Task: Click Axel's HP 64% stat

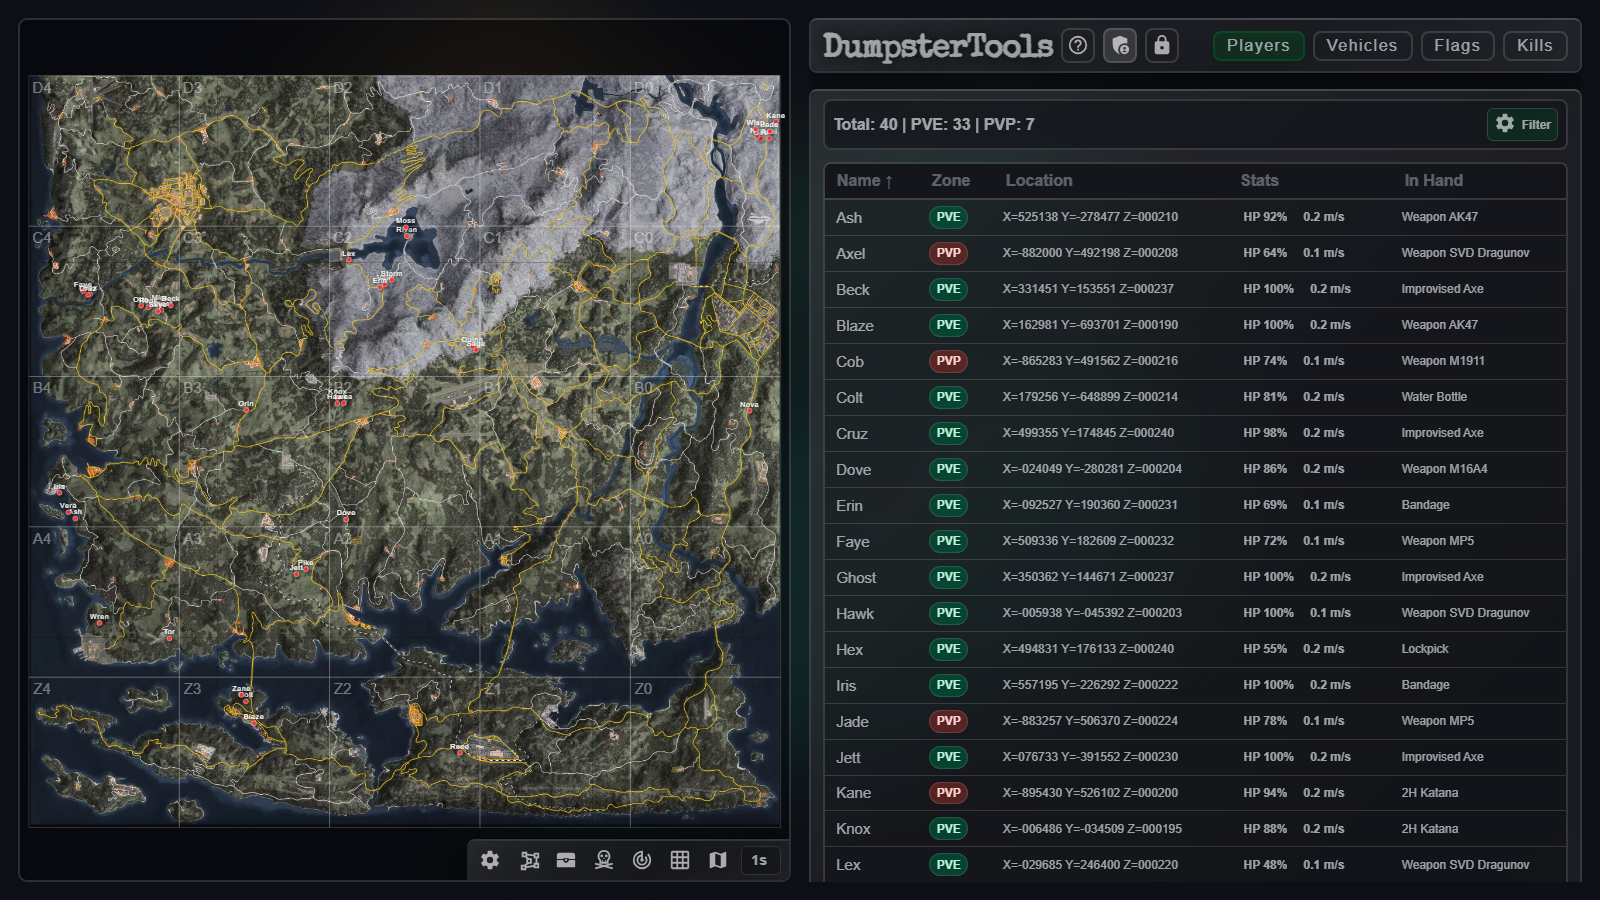Action: (x=1265, y=253)
